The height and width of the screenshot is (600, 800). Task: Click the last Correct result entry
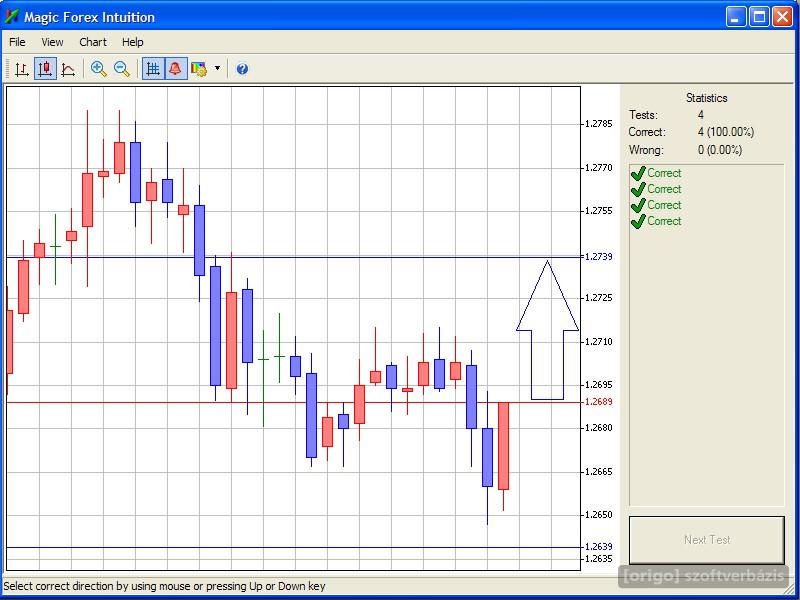tap(656, 221)
